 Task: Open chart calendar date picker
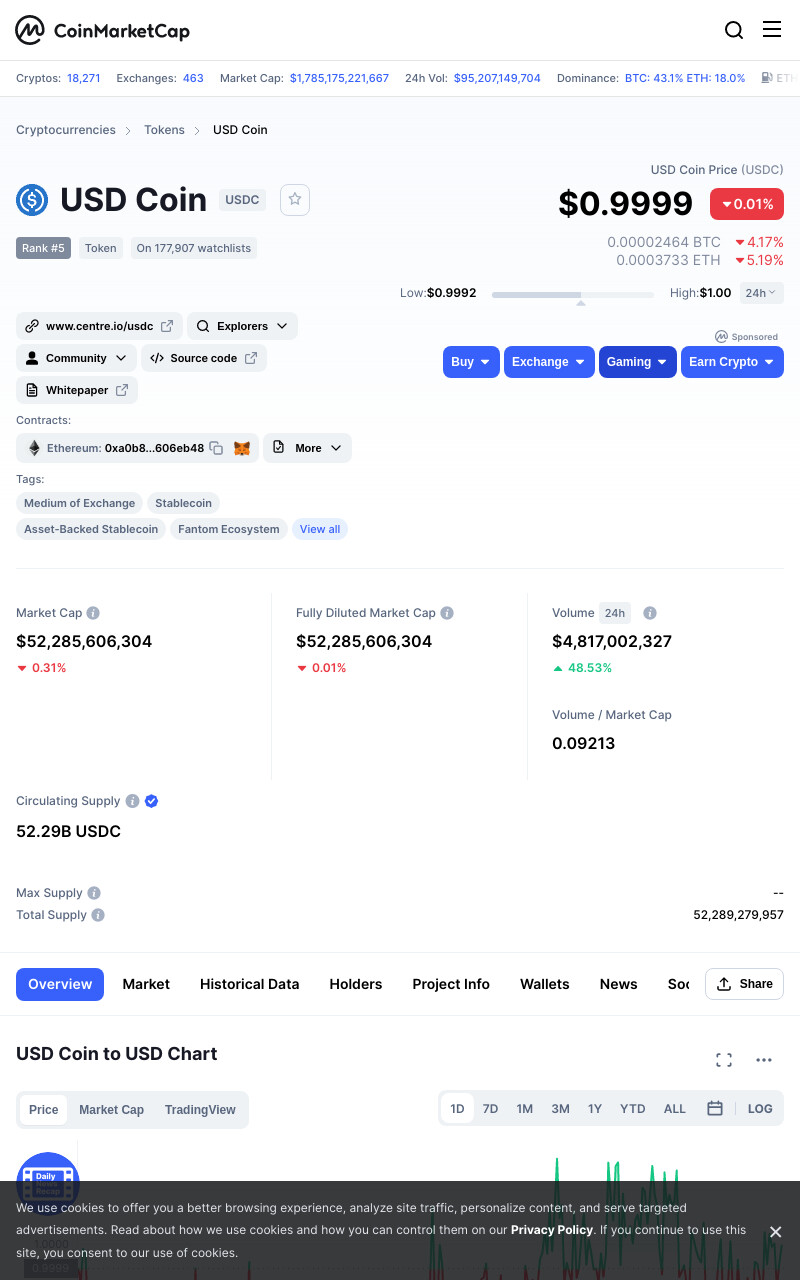pos(715,1108)
